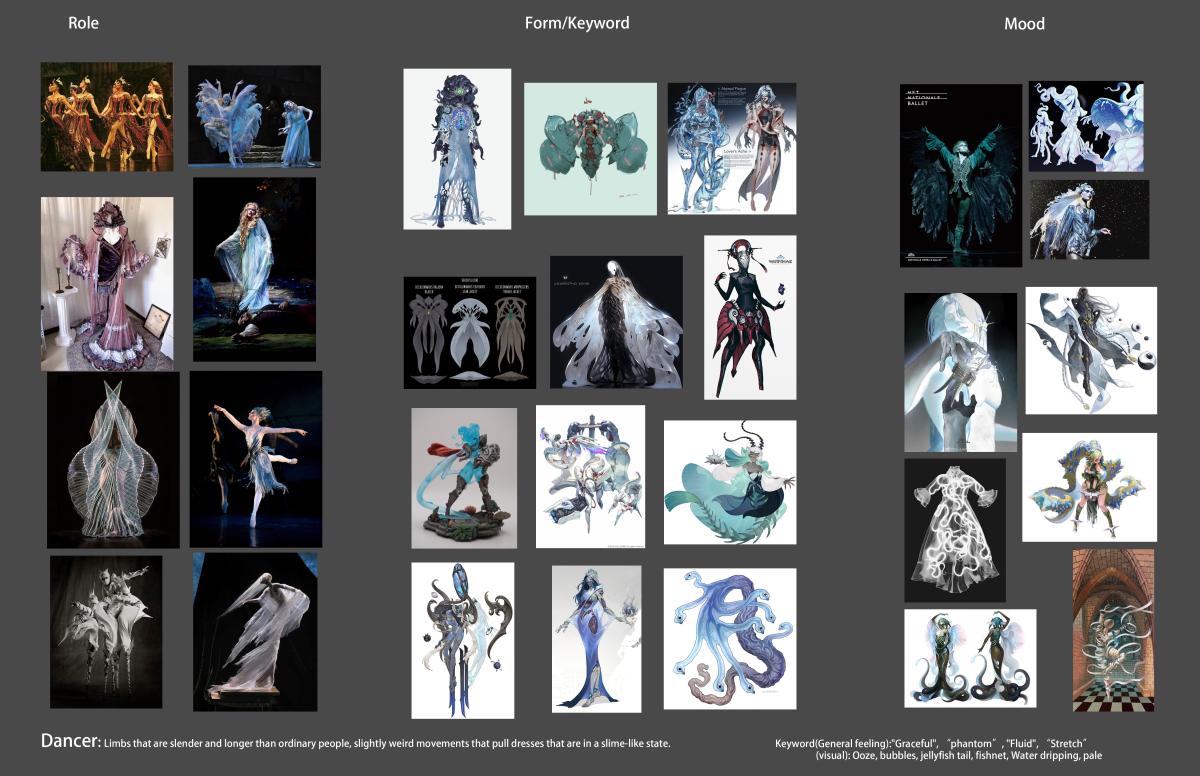1200x776 pixels.
Task: Click the "Mood" column heading
Action: click(1024, 24)
